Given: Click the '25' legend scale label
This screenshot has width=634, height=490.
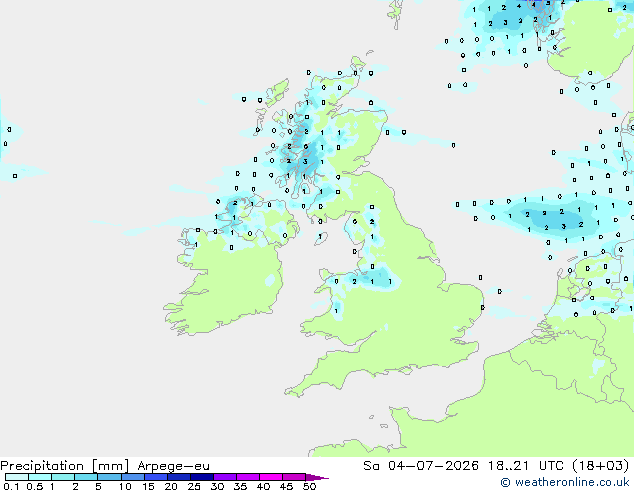Looking at the screenshot, I should pyautogui.click(x=194, y=486).
